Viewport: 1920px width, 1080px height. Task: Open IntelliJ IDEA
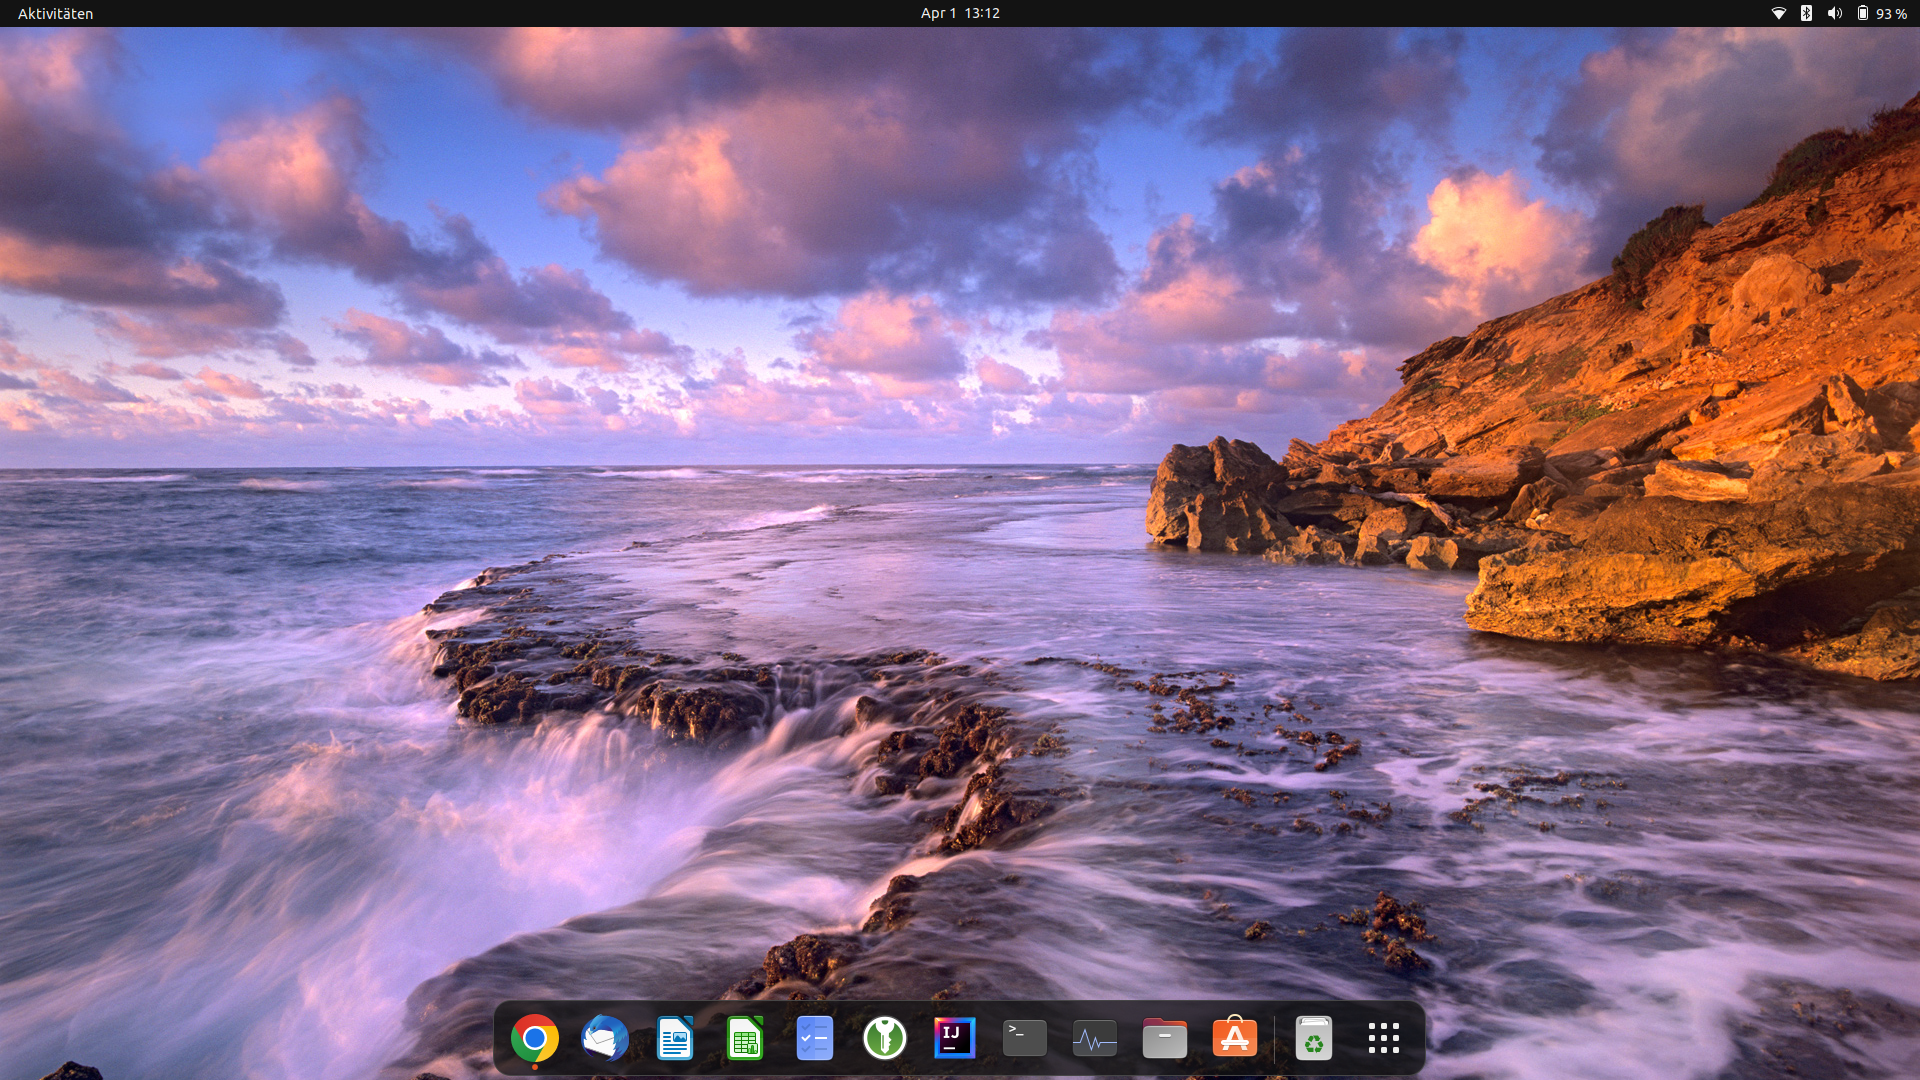click(x=955, y=1038)
